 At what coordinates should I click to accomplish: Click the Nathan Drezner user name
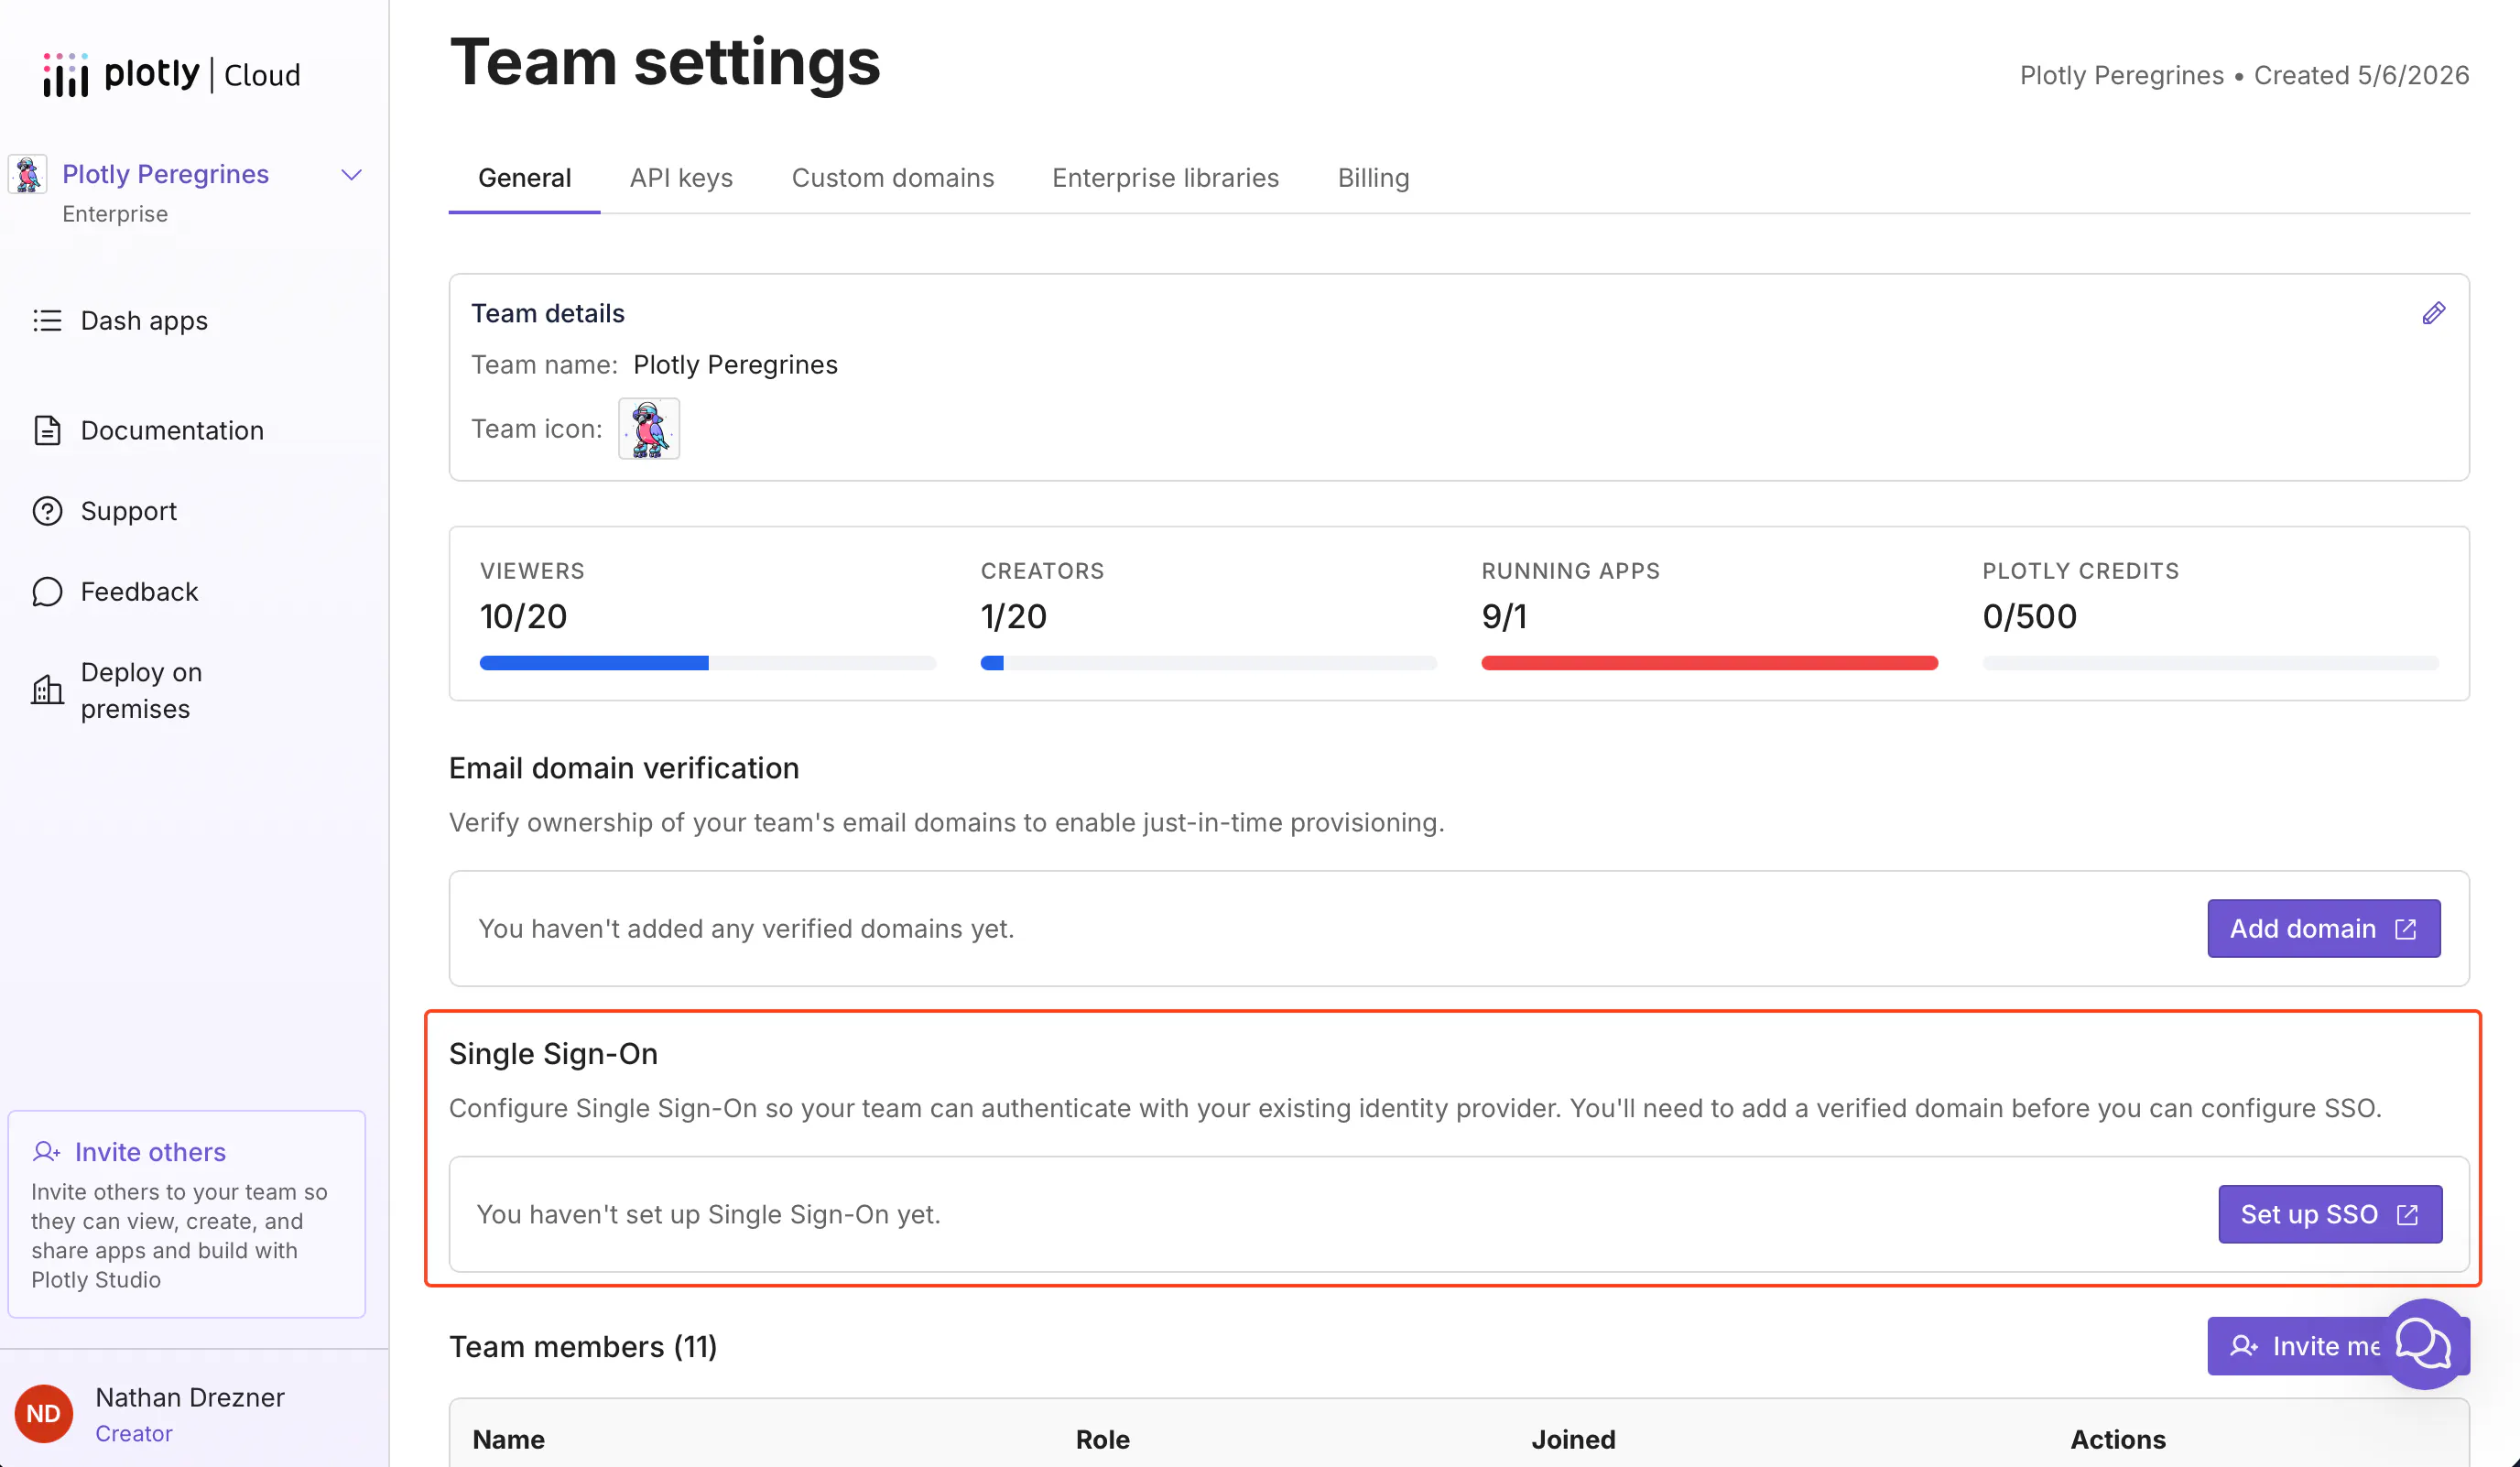pyautogui.click(x=190, y=1397)
